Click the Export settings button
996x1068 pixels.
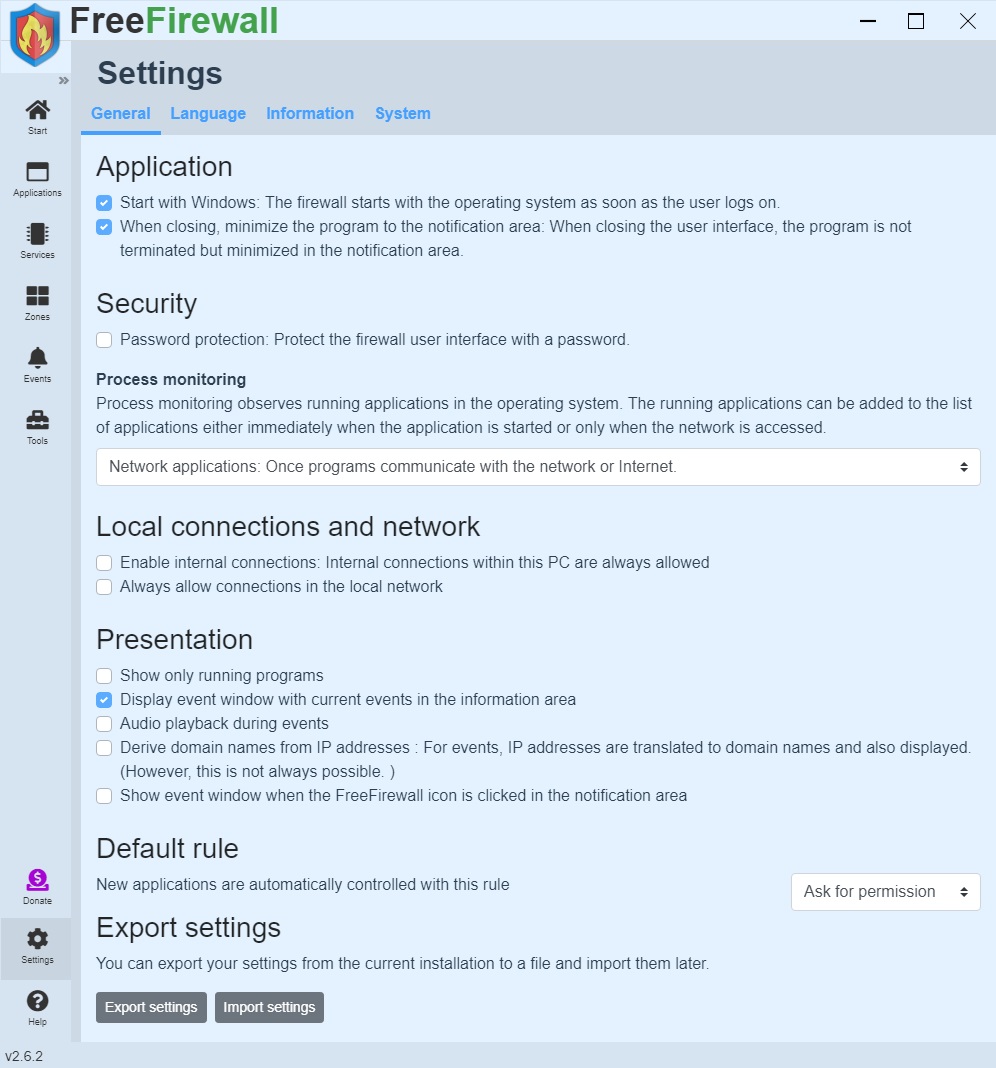click(x=151, y=1007)
